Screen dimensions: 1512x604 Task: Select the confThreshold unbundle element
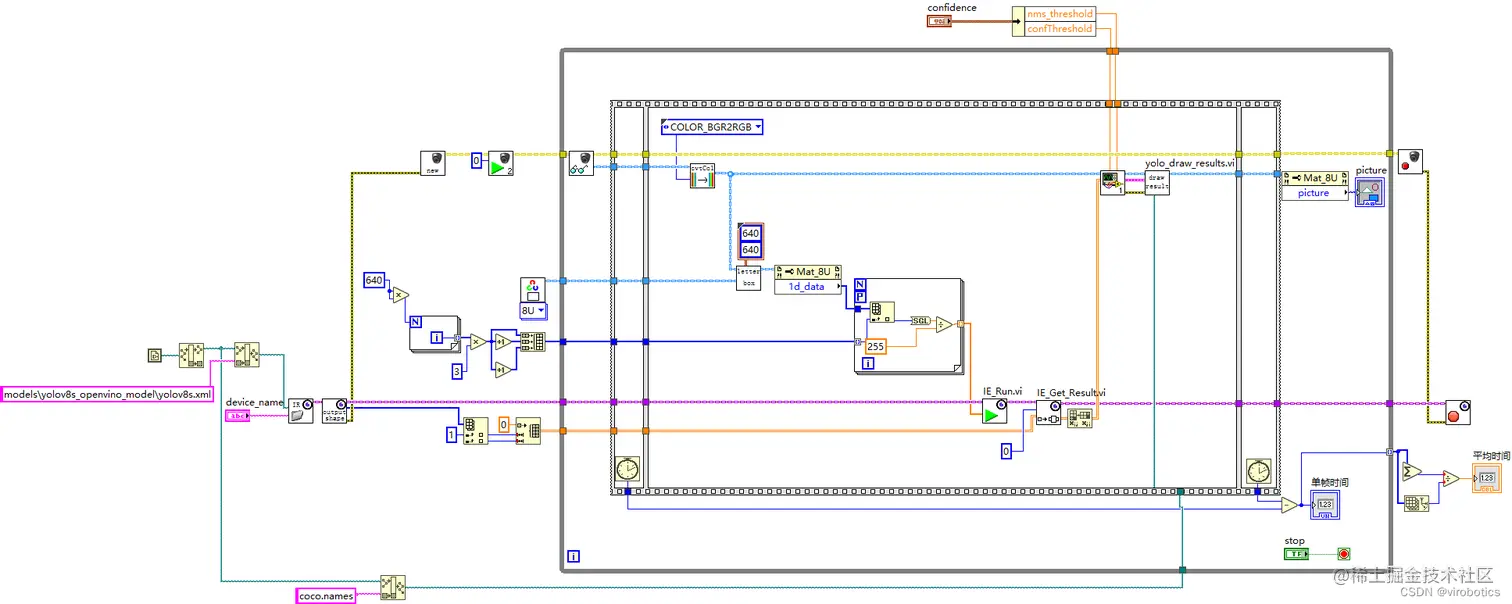click(1060, 29)
